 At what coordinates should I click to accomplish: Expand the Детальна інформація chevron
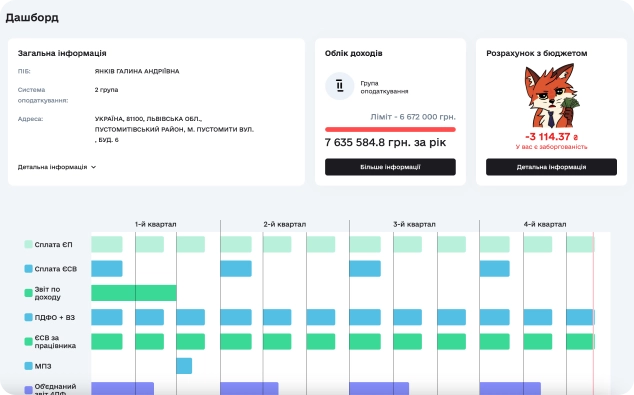[x=93, y=167]
